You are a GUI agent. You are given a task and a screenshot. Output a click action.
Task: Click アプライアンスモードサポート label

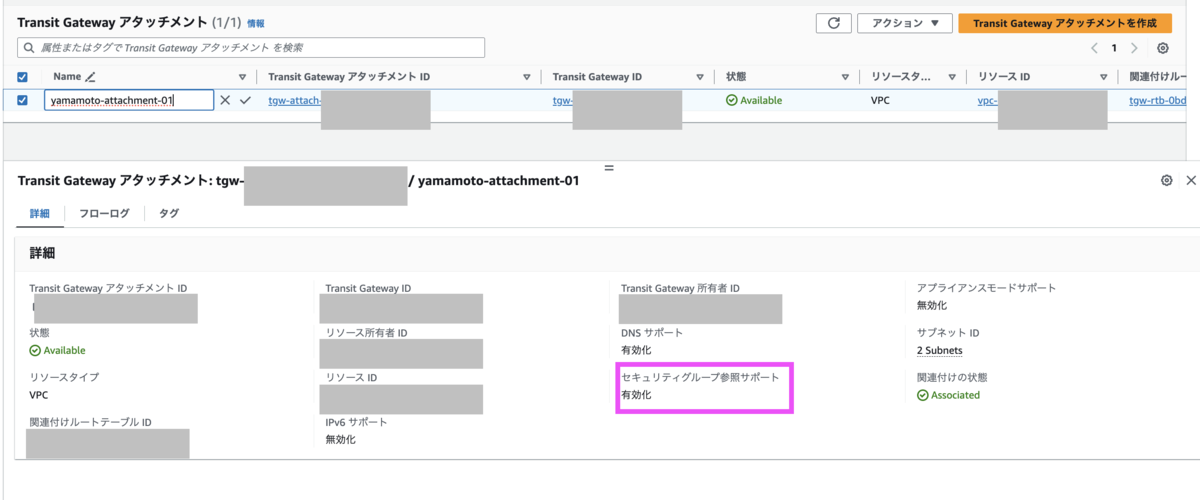tap(987, 288)
